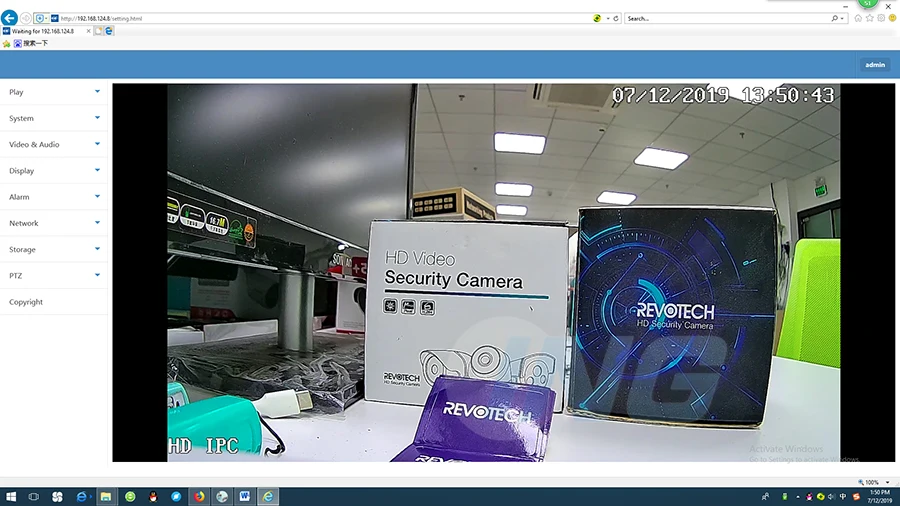Screen dimensions: 900x506
Task: Switch to active Internet Explorer window in taskbar
Action: pos(268,497)
